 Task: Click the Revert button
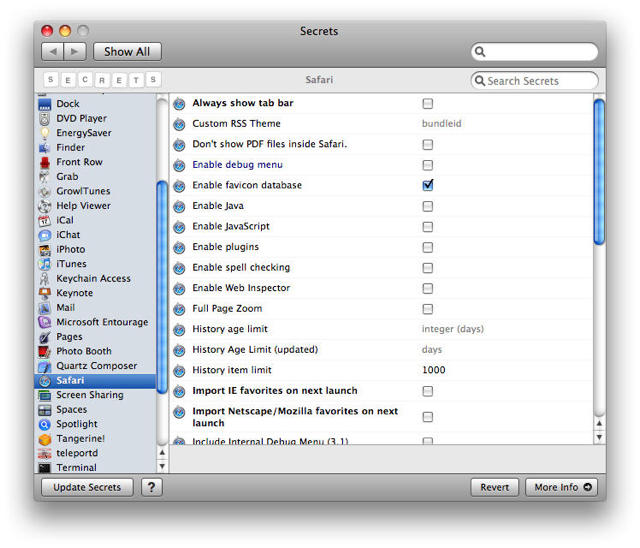495,487
